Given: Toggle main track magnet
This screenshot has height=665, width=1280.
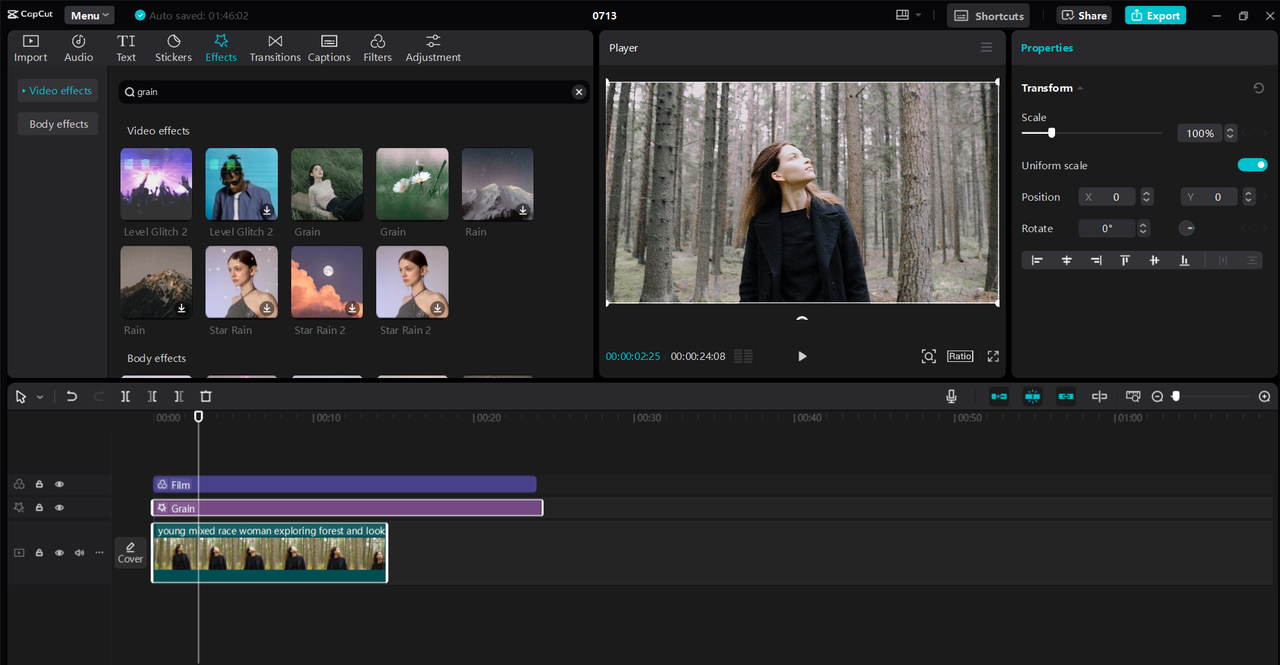Looking at the screenshot, I should [x=999, y=396].
